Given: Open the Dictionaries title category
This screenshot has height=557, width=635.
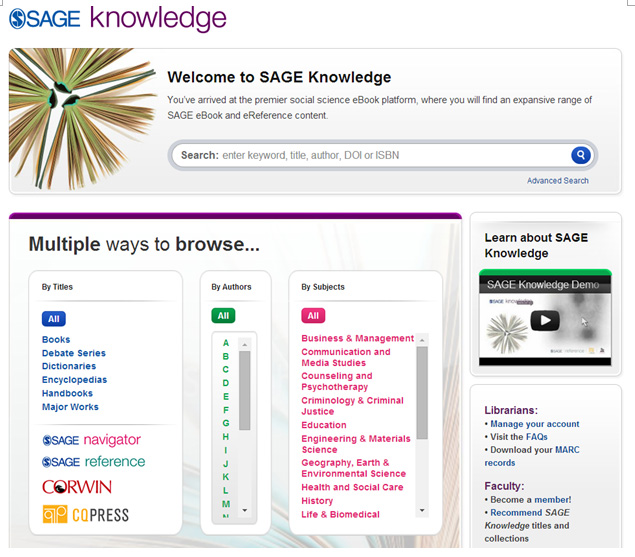Looking at the screenshot, I should tap(69, 366).
